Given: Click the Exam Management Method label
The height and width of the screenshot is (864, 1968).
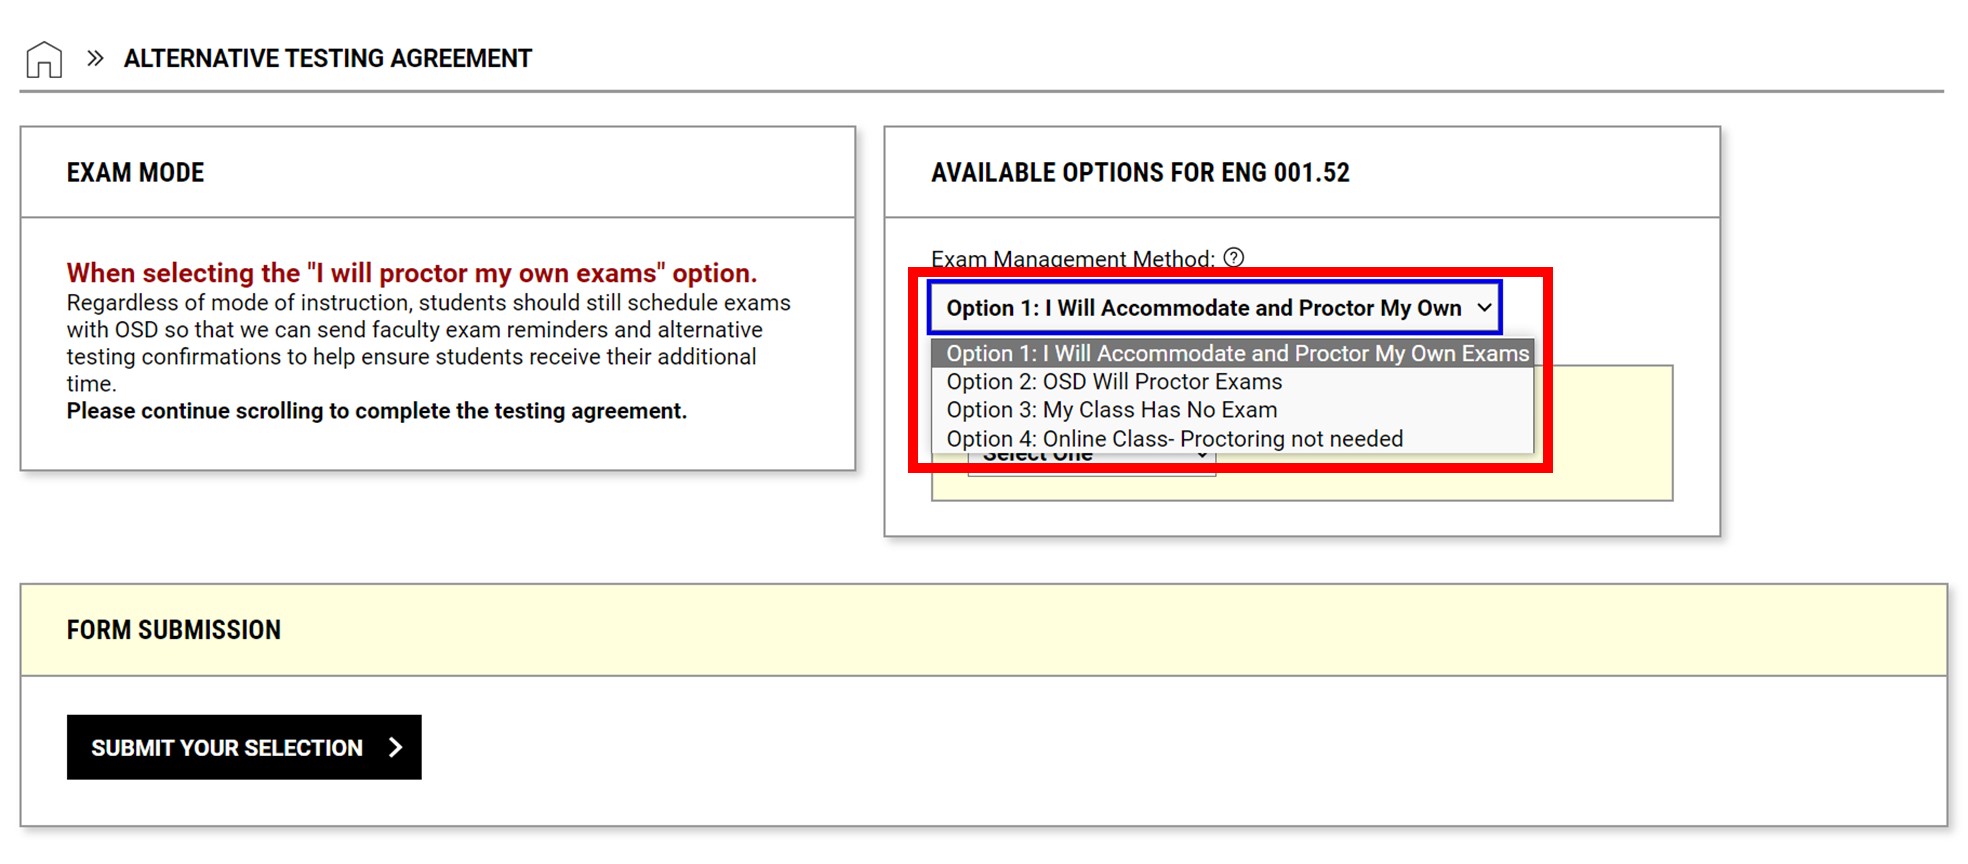Looking at the screenshot, I should [1071, 258].
